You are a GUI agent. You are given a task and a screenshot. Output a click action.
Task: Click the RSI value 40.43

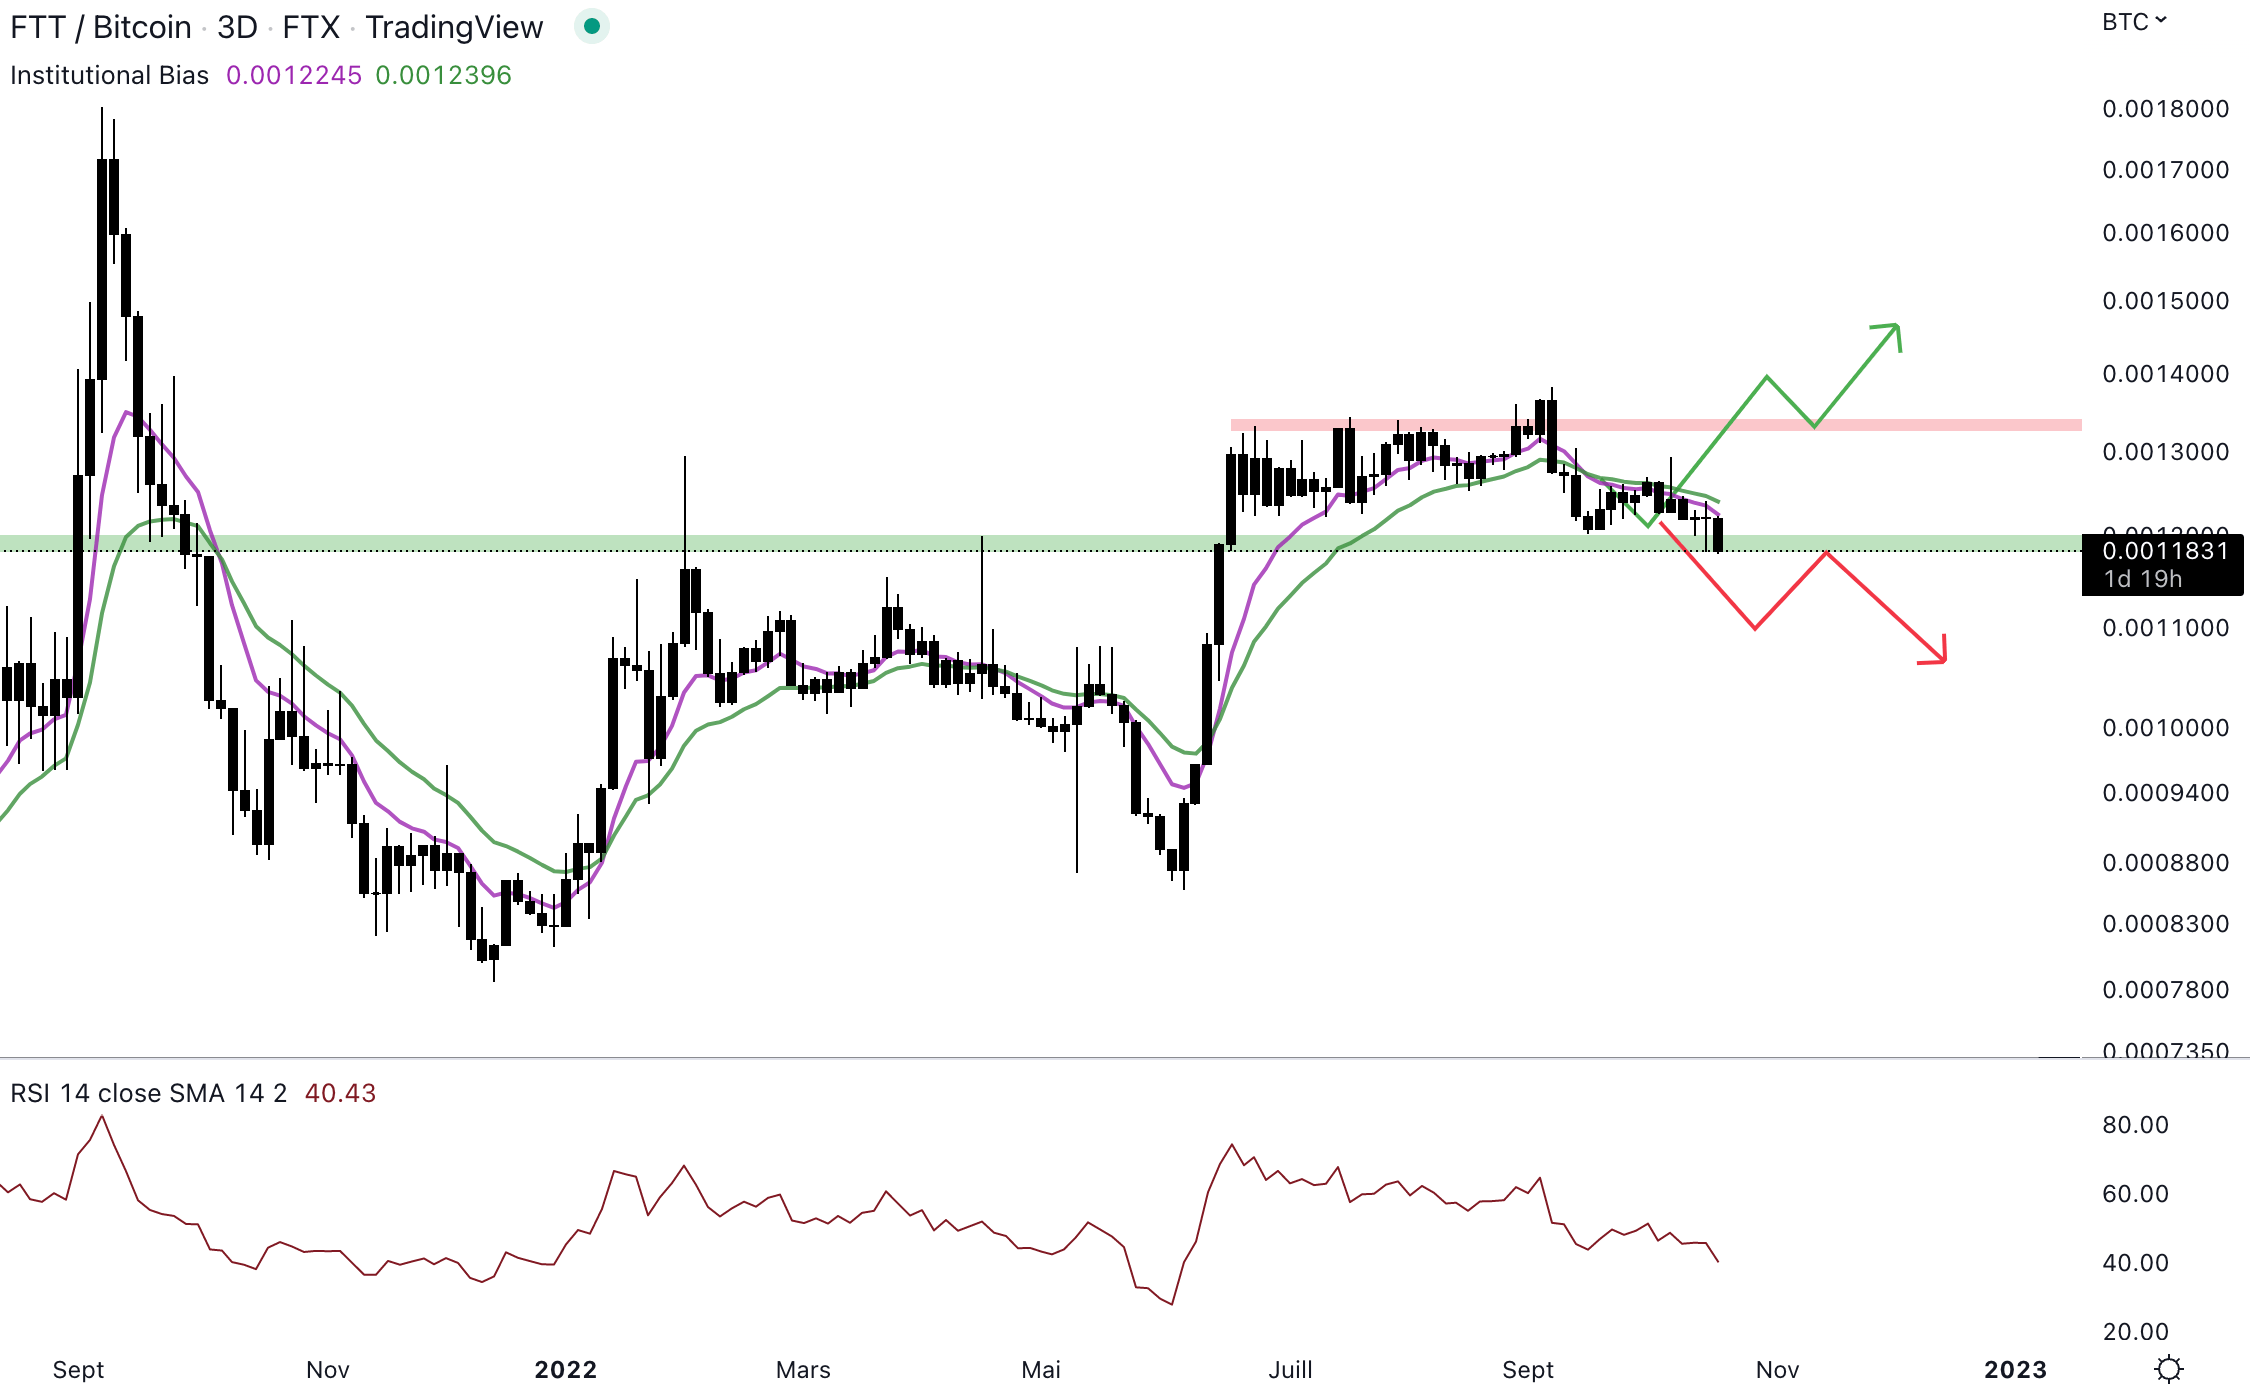pos(340,1093)
